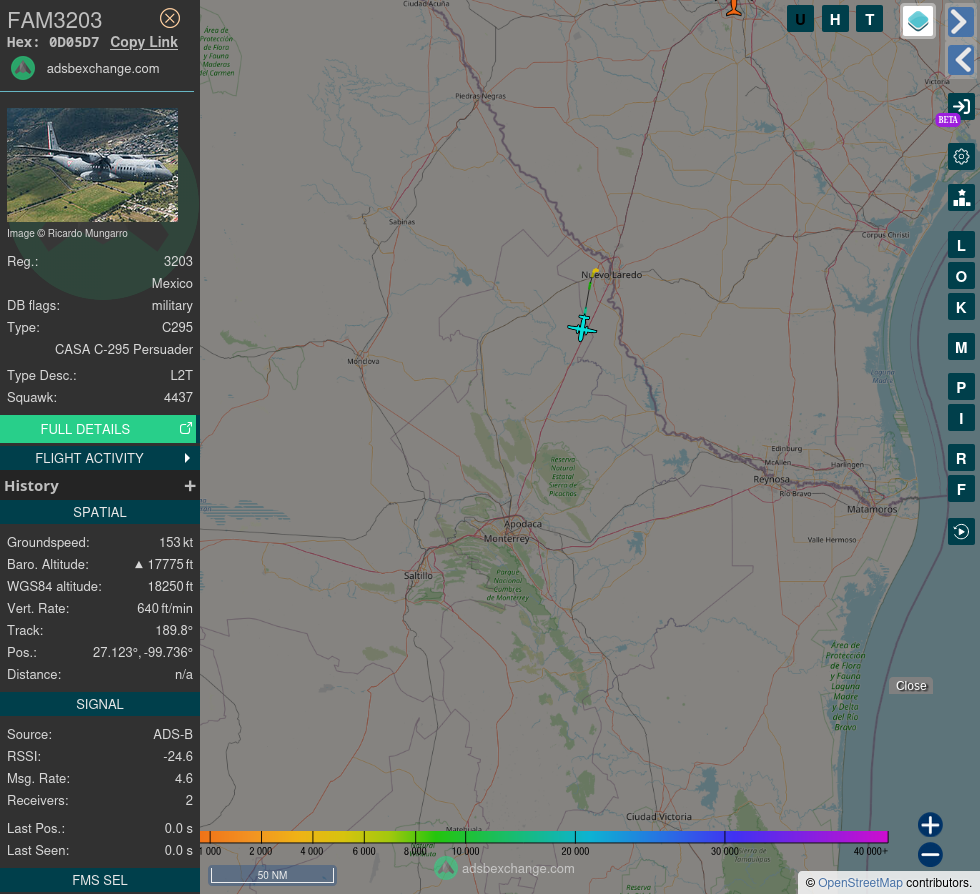Click the Image © Ricardo Mungarro credit
980x894 pixels.
click(67, 233)
